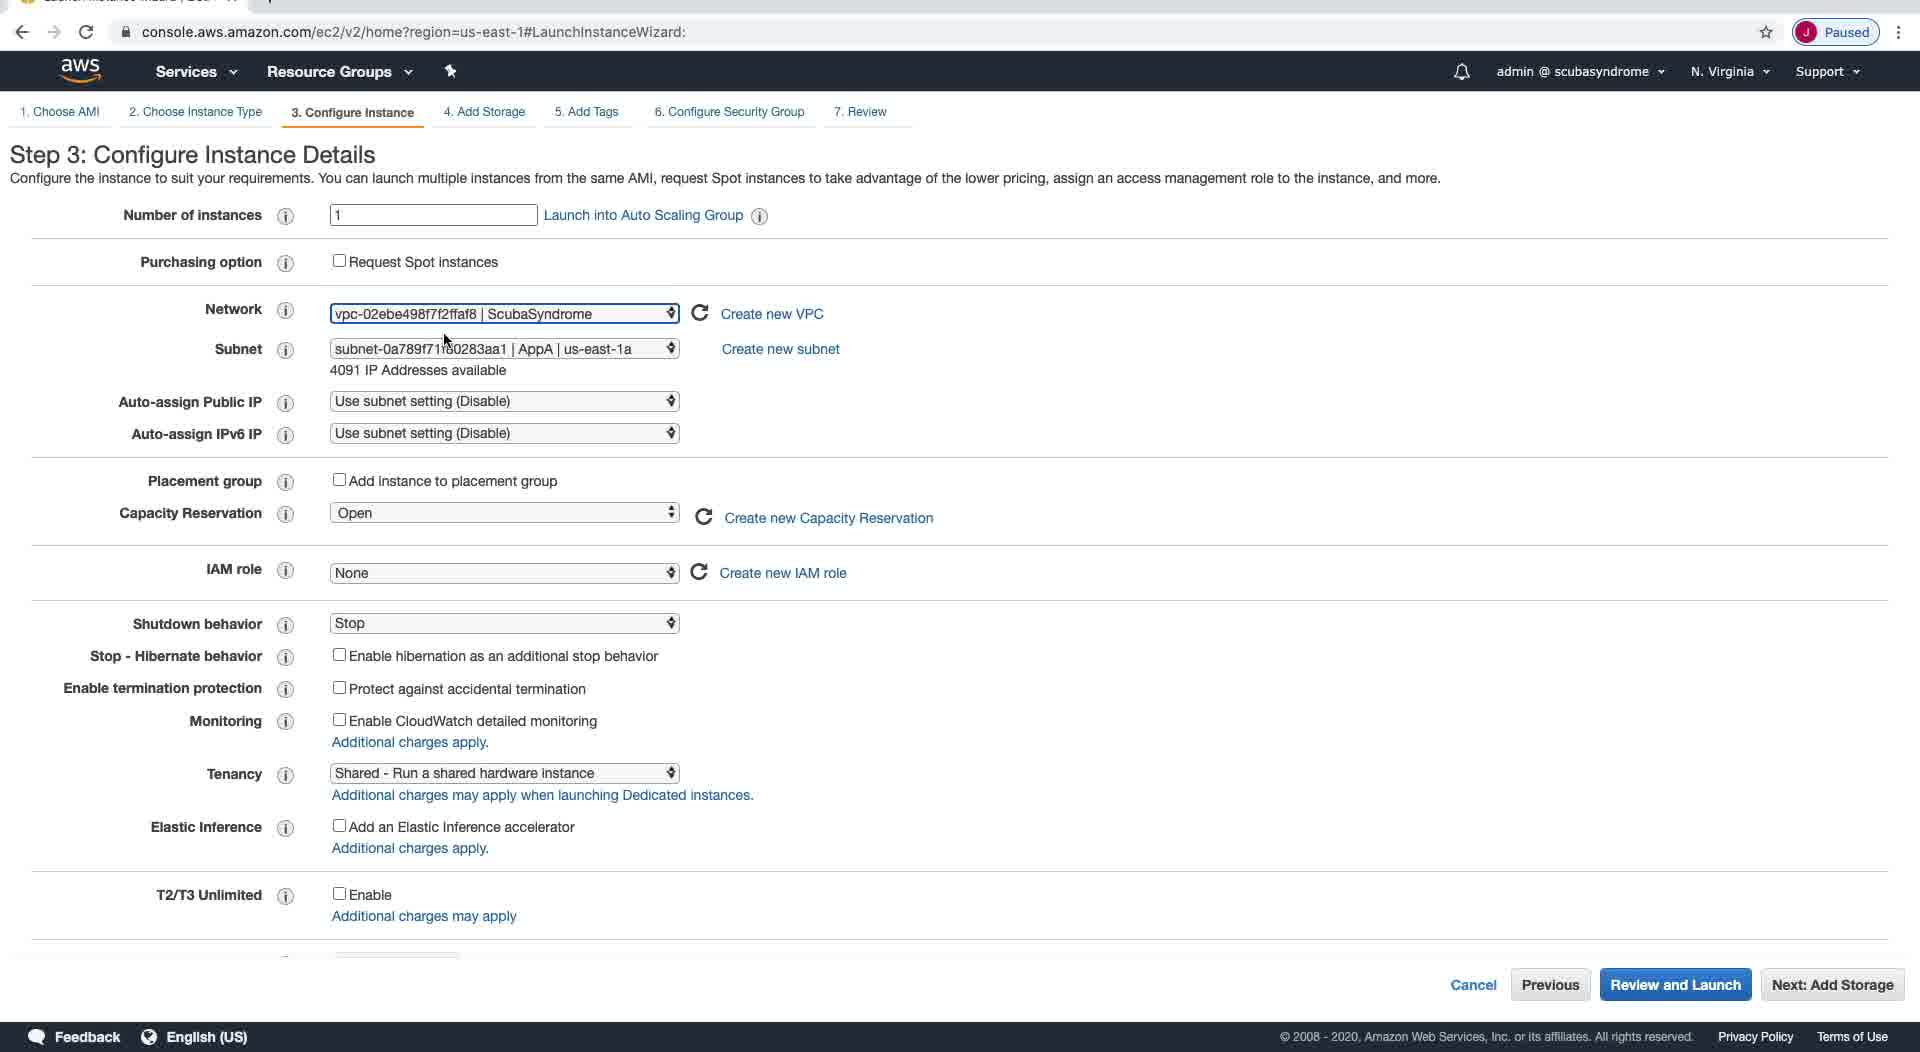Follow the Create new VPC link
The height and width of the screenshot is (1052, 1920).
pyautogui.click(x=772, y=314)
